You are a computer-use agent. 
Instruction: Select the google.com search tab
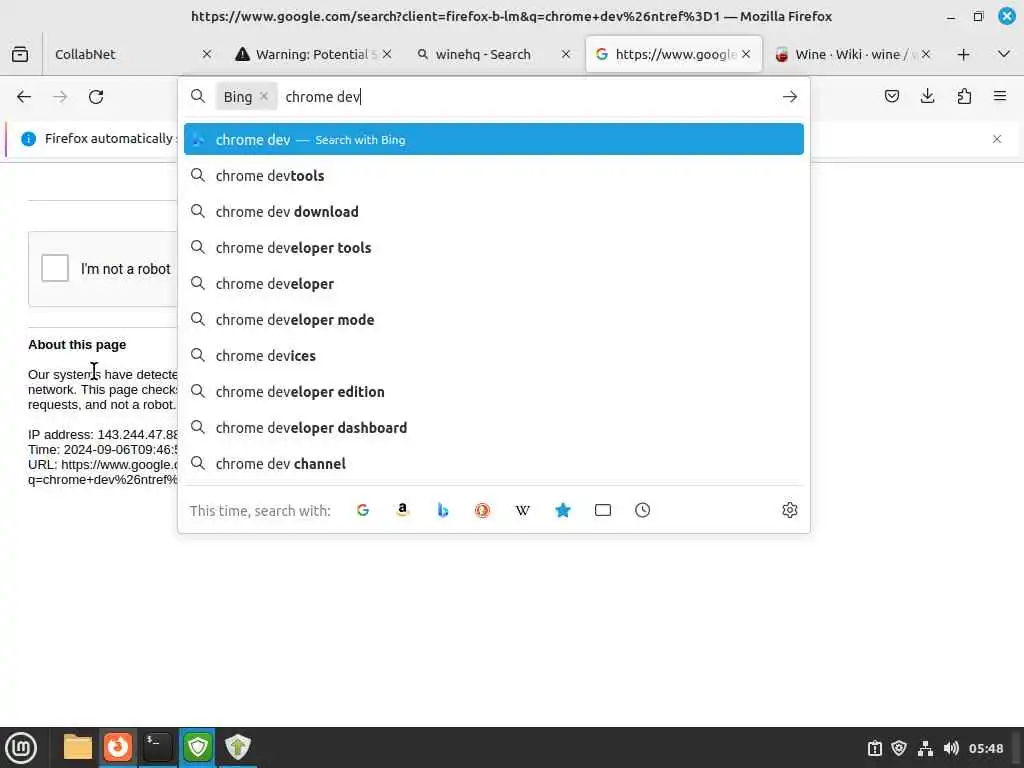674,54
